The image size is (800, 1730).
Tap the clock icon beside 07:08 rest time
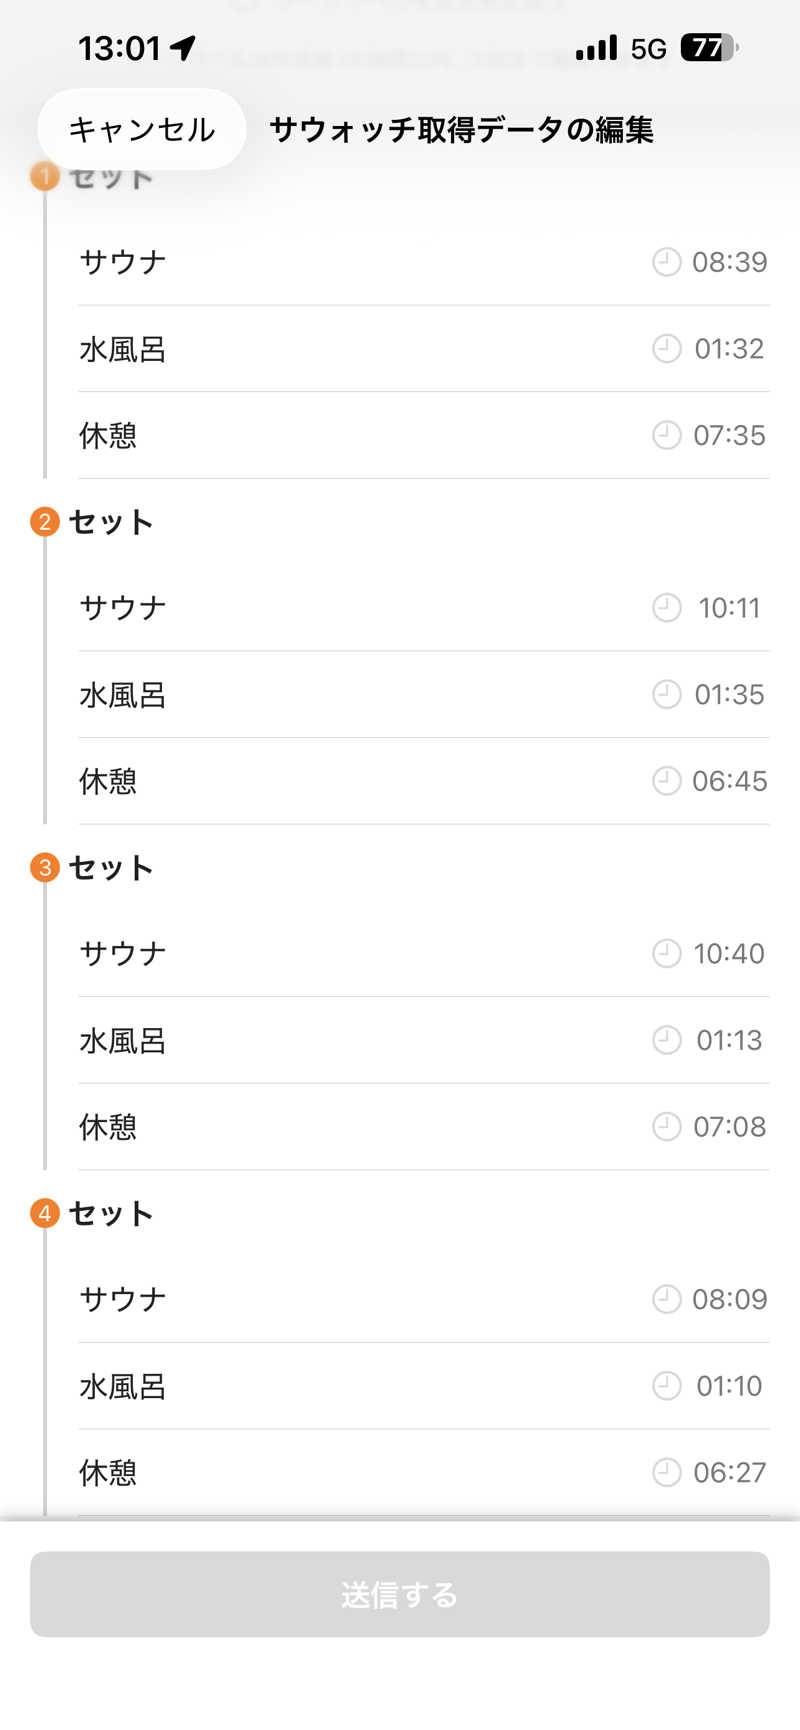click(666, 1127)
